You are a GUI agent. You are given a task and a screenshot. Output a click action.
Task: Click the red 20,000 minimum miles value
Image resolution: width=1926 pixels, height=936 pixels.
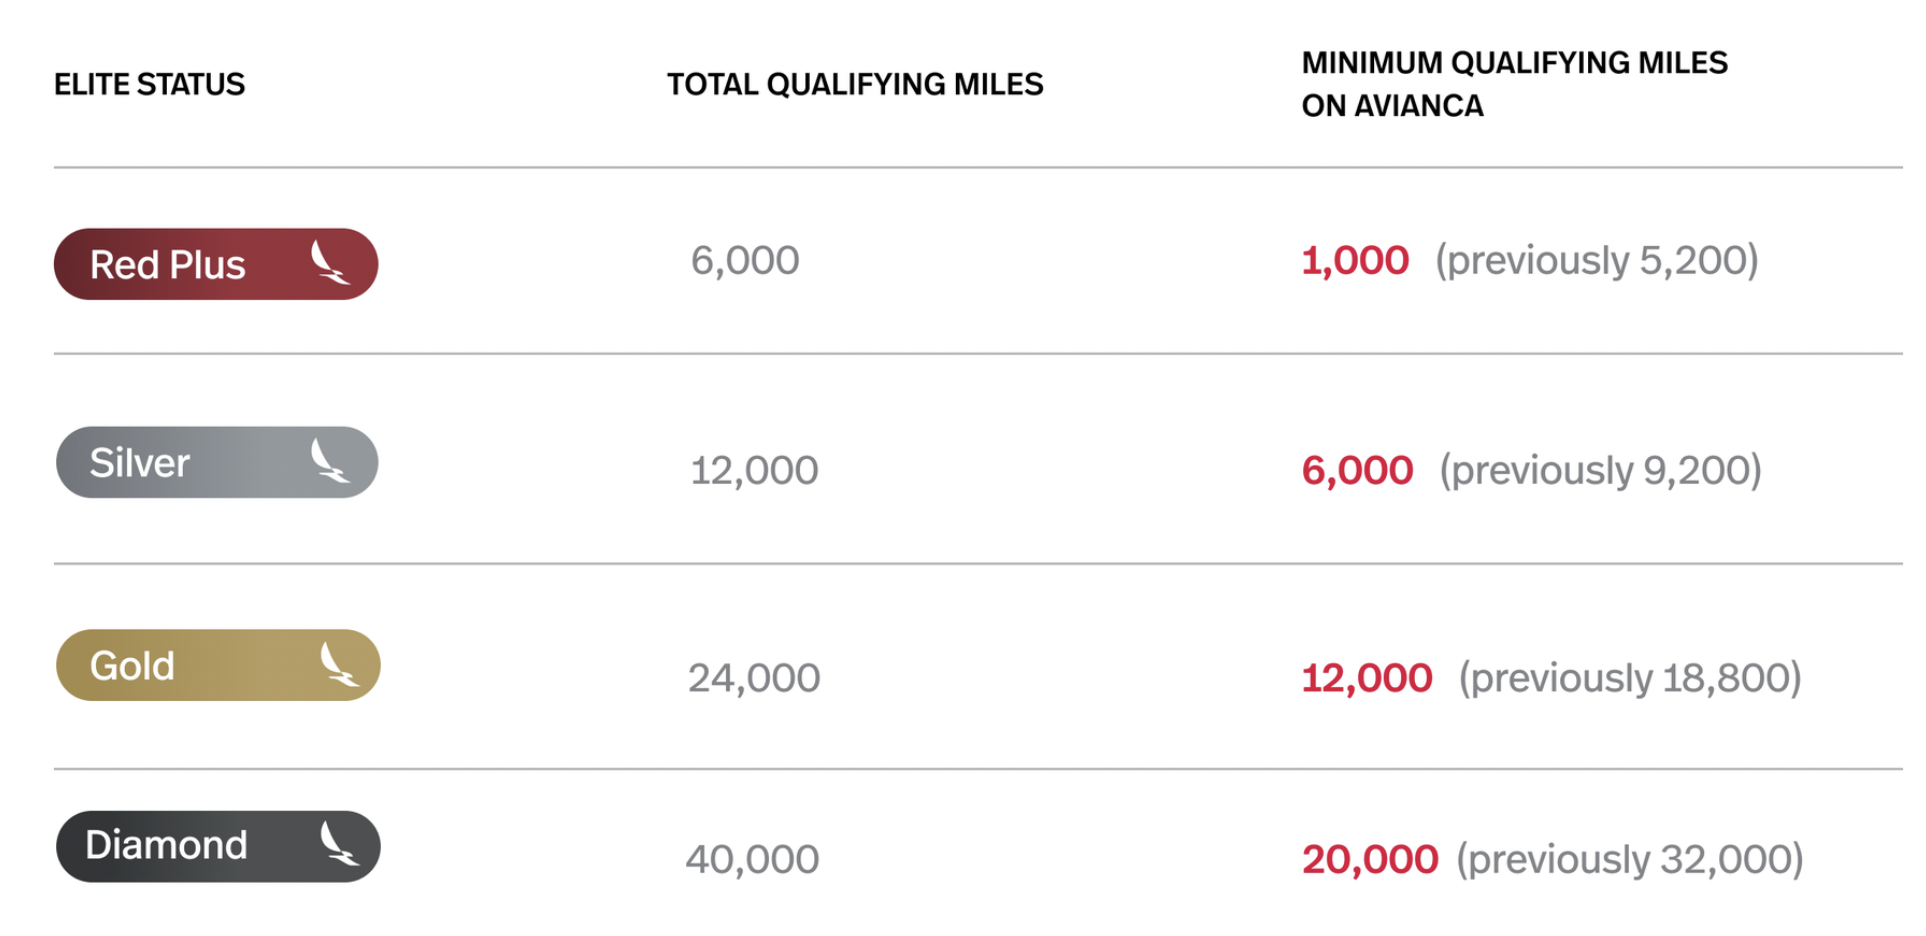1370,859
